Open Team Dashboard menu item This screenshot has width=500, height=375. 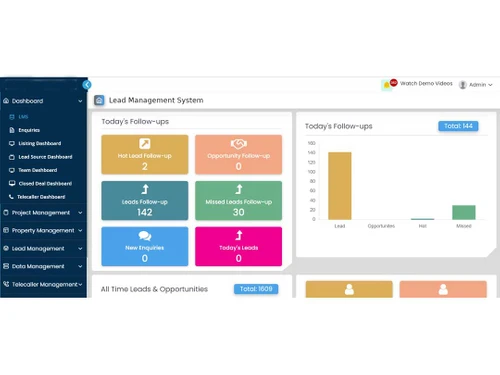coord(38,170)
